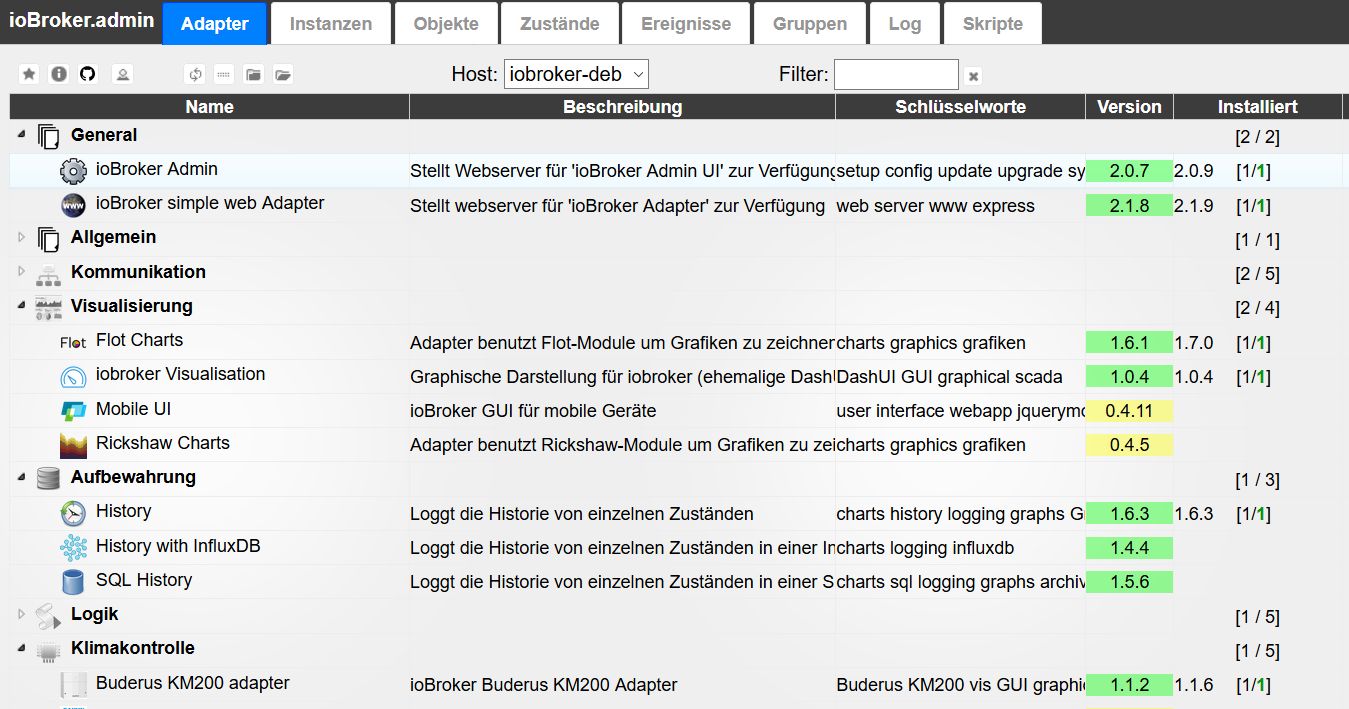Select the Mobile UI row name
This screenshot has height=709, width=1349.
pyautogui.click(x=134, y=409)
